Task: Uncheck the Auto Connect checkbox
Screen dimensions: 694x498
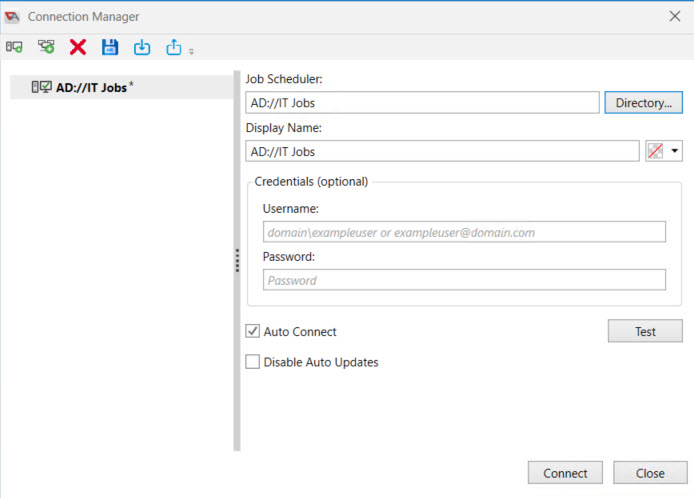Action: click(x=253, y=331)
